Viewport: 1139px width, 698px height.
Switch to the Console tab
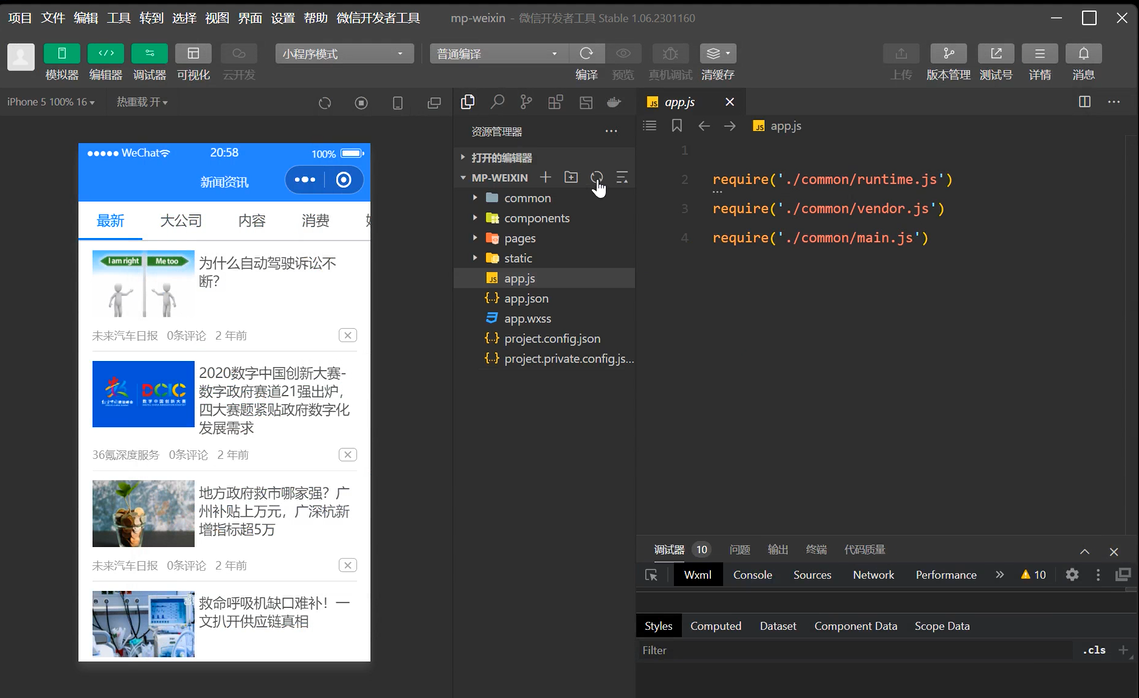pyautogui.click(x=752, y=575)
